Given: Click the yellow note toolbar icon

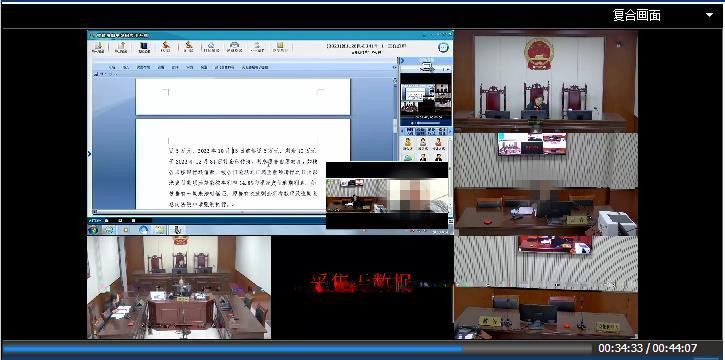Looking at the screenshot, I should tap(280, 48).
